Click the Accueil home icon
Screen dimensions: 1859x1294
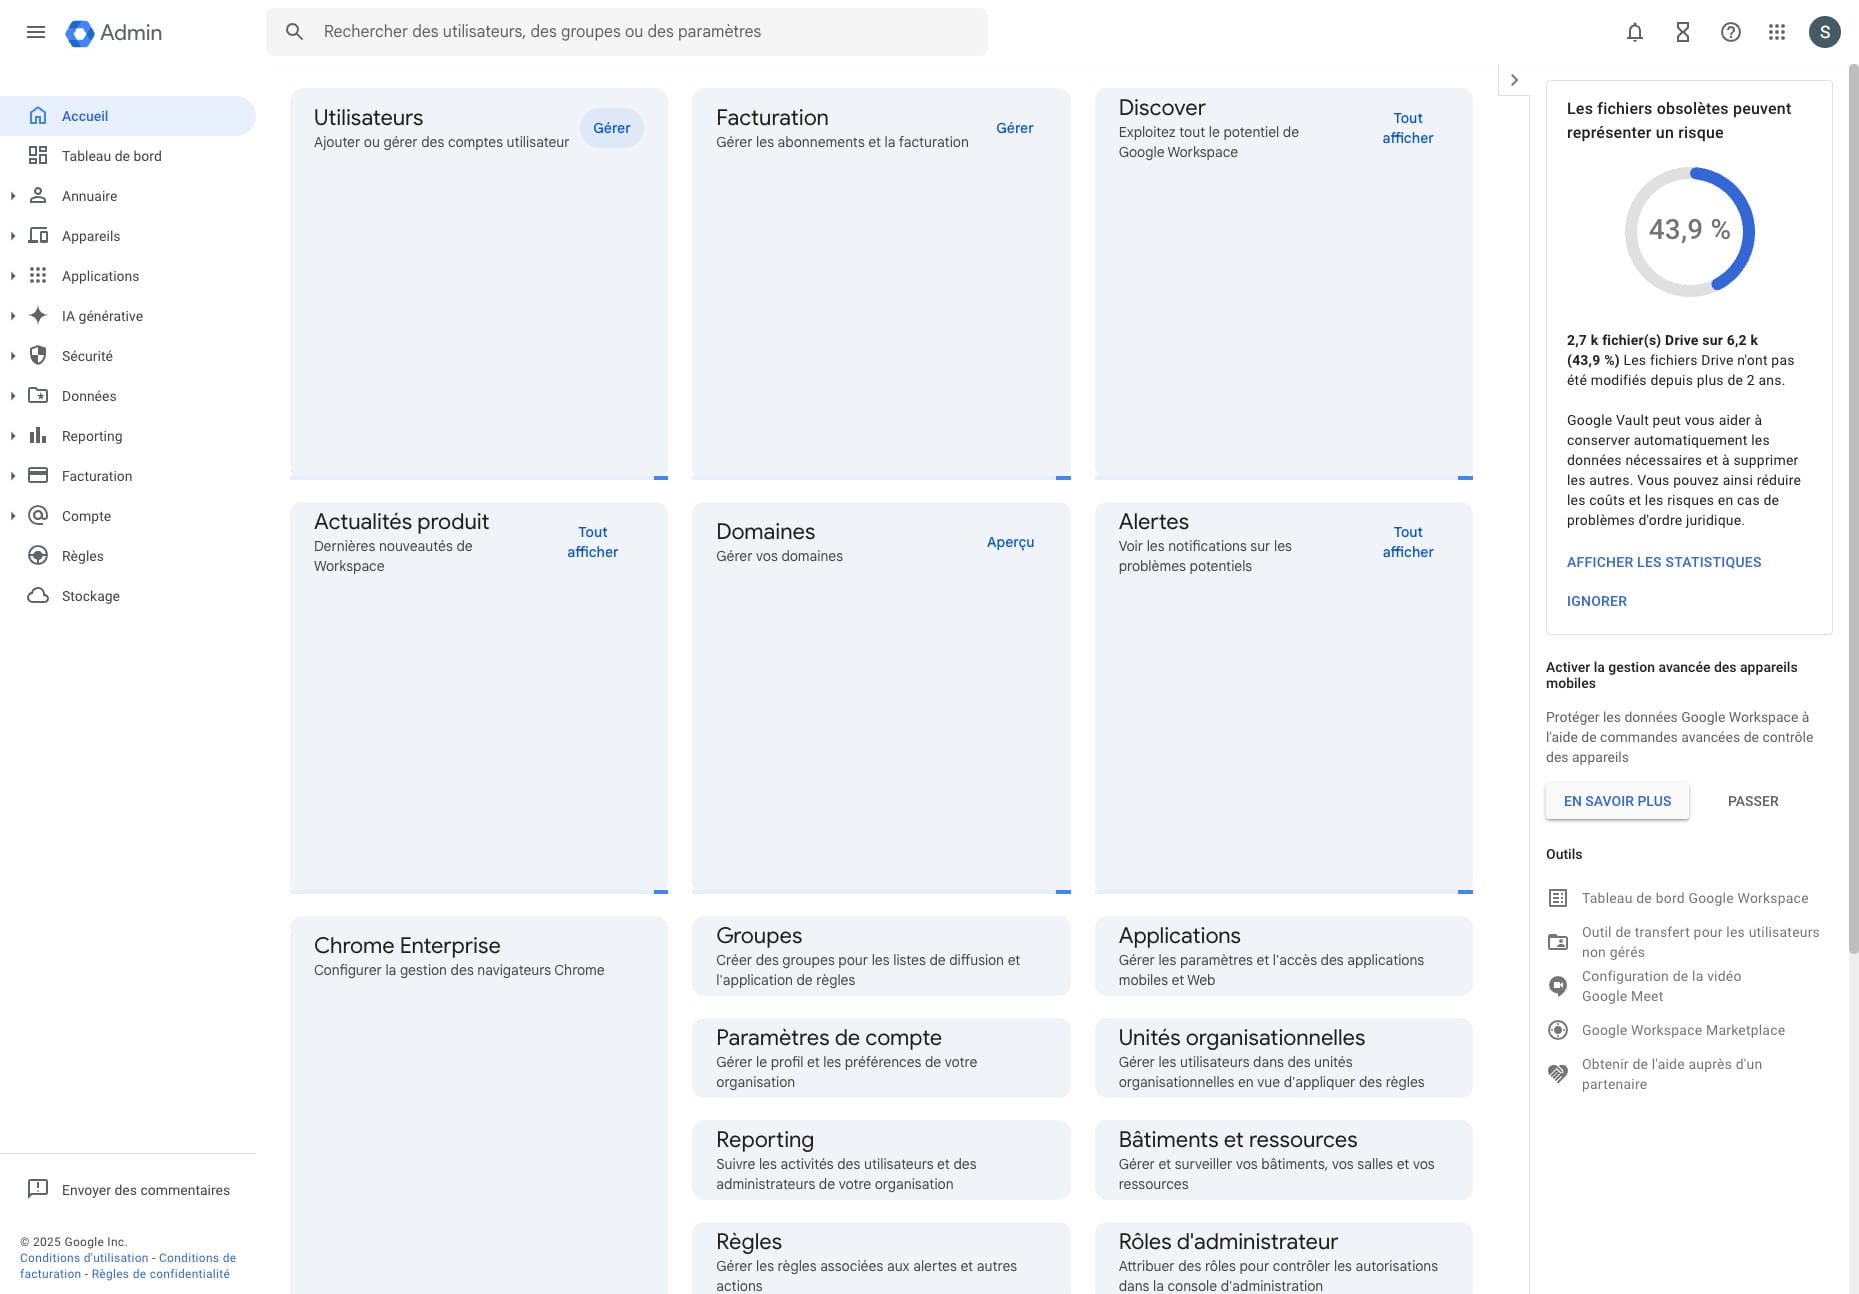[x=38, y=116]
